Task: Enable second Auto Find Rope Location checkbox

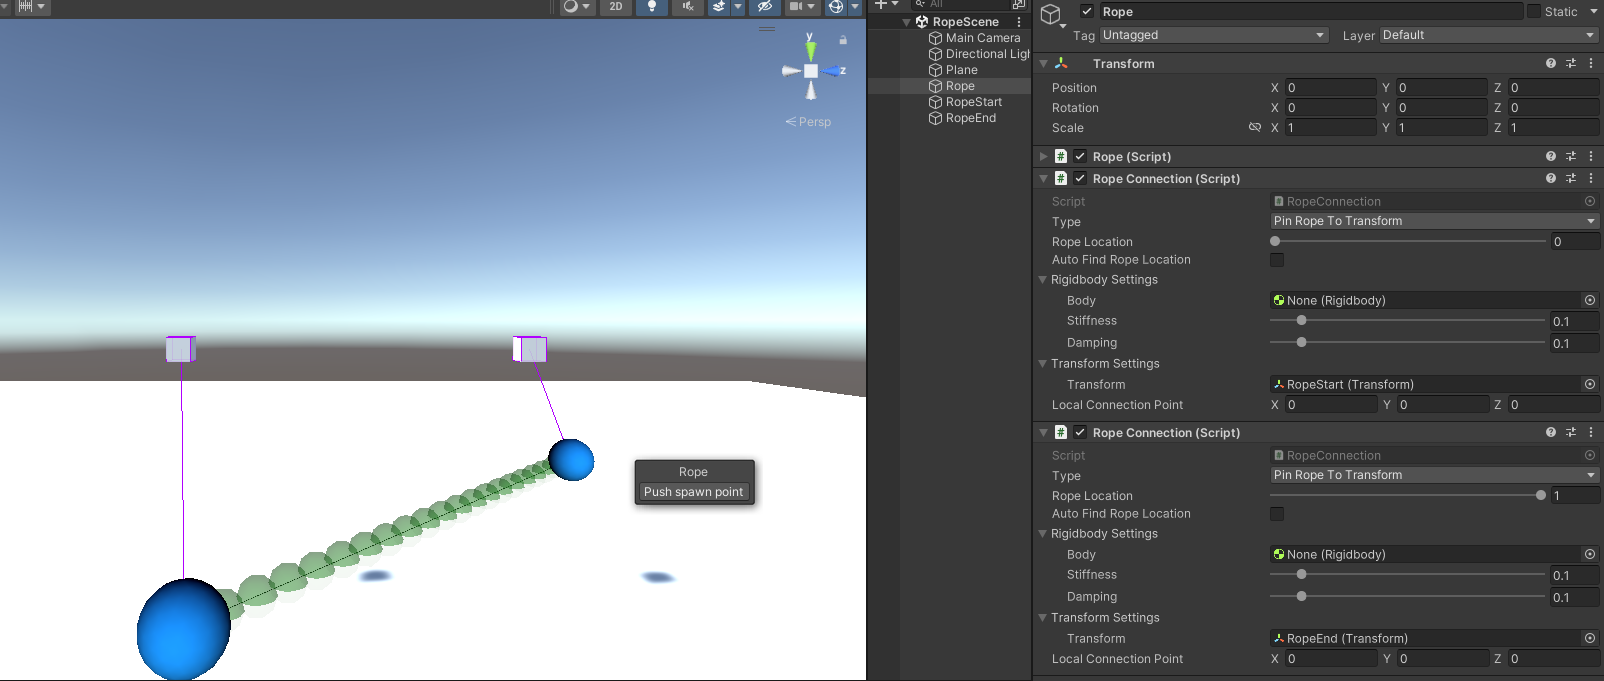Action: coord(1277,514)
